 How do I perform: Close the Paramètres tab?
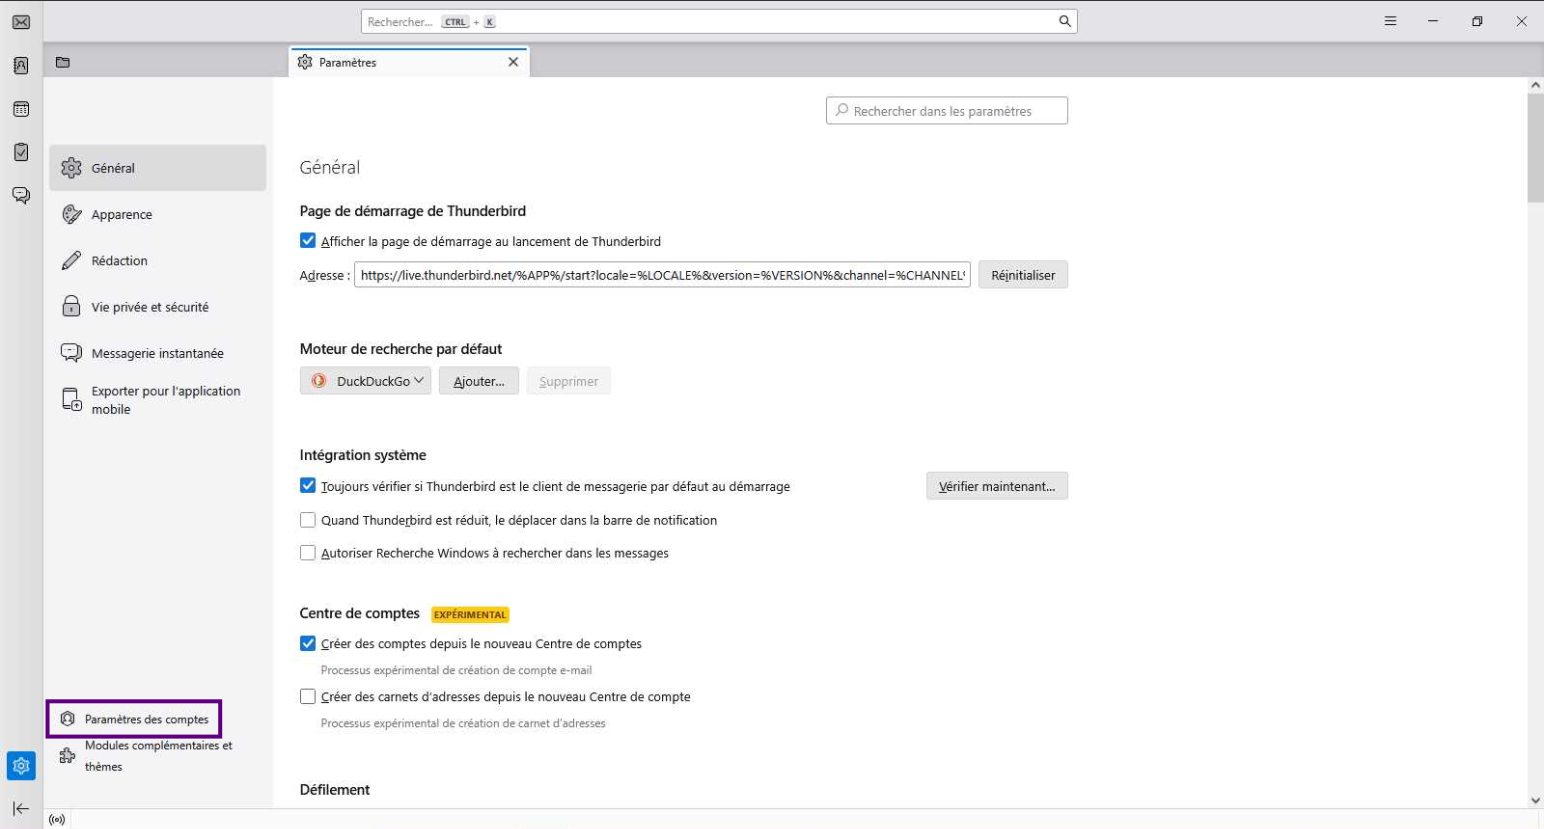click(513, 62)
